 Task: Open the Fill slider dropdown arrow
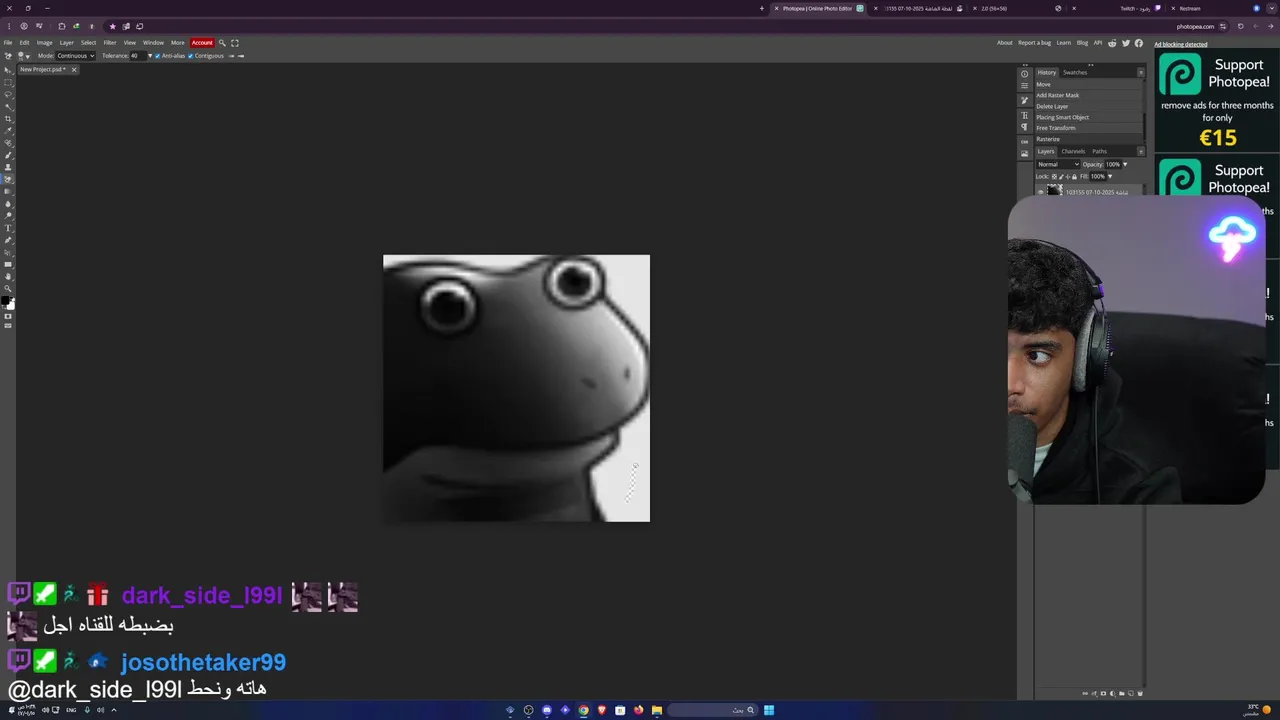(x=1110, y=176)
